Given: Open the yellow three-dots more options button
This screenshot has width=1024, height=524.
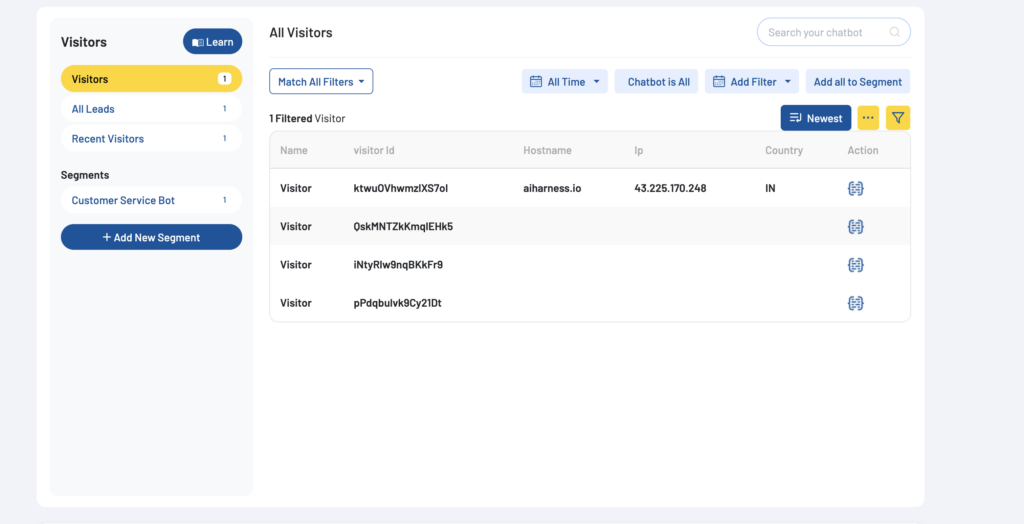Looking at the screenshot, I should pos(868,118).
